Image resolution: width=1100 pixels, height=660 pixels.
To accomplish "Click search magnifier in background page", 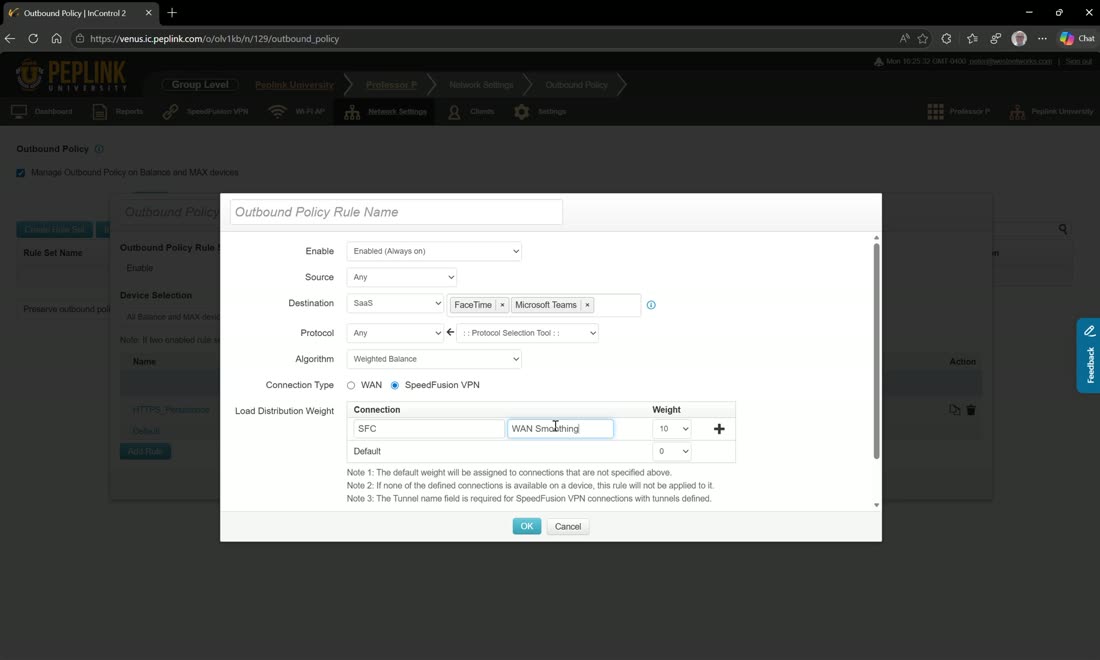I will [1063, 229].
